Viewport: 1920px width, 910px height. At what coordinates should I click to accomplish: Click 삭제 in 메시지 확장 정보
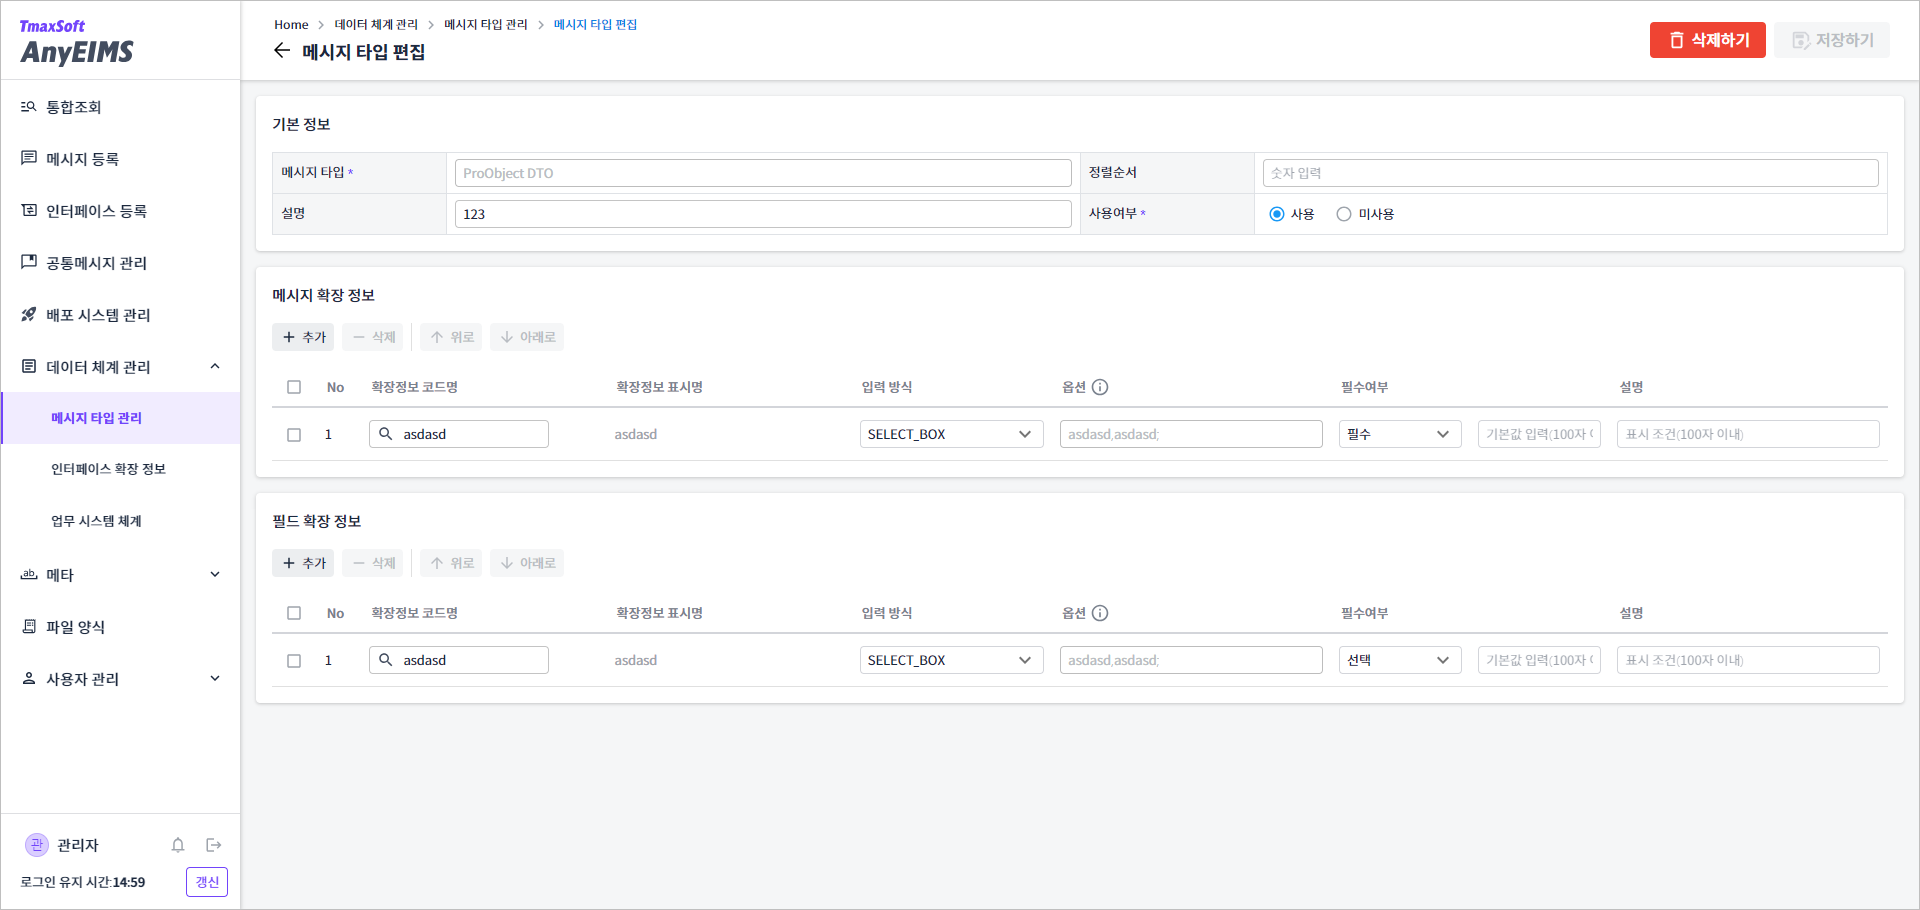pos(373,337)
